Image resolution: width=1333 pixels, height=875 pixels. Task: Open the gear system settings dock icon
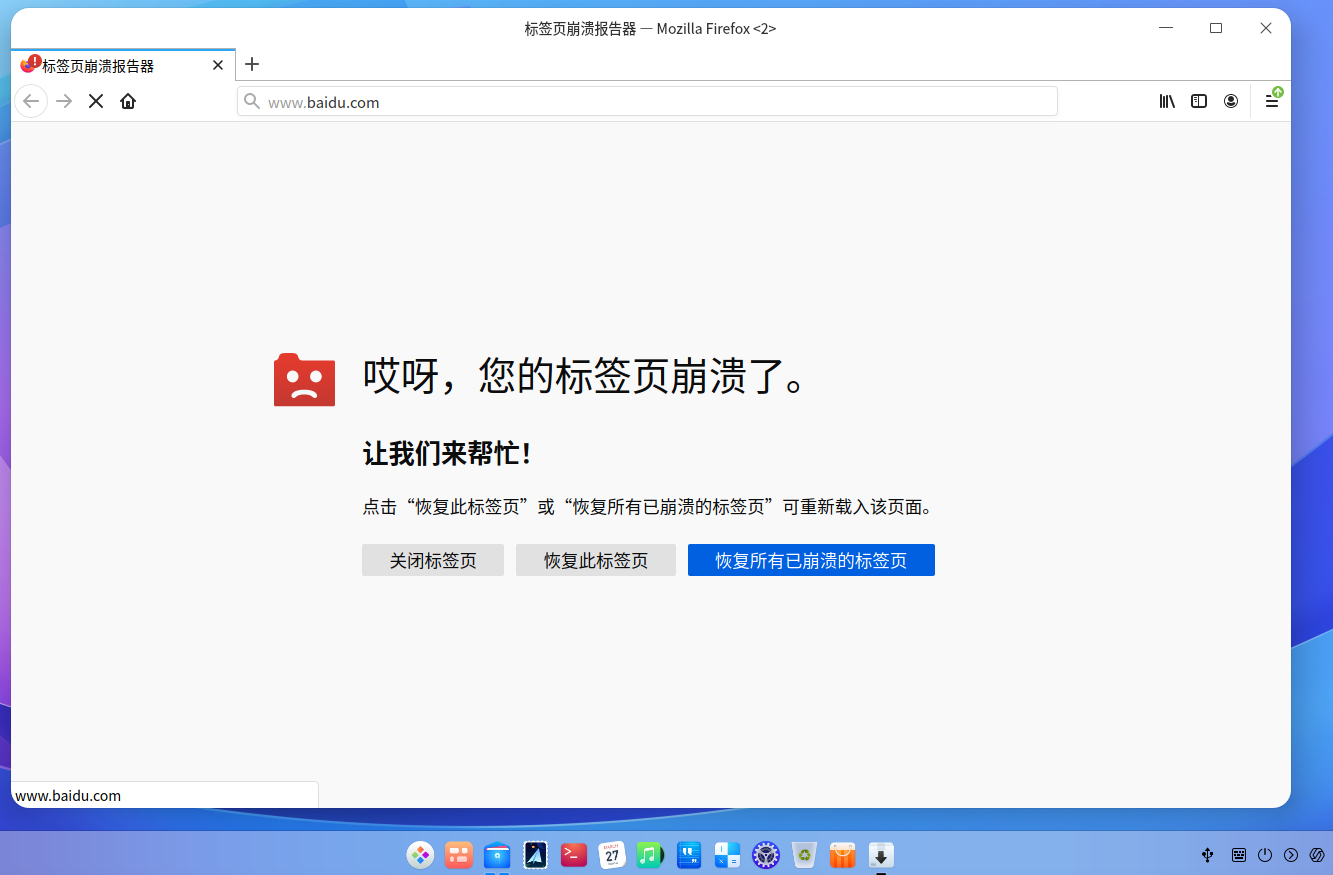(x=766, y=855)
